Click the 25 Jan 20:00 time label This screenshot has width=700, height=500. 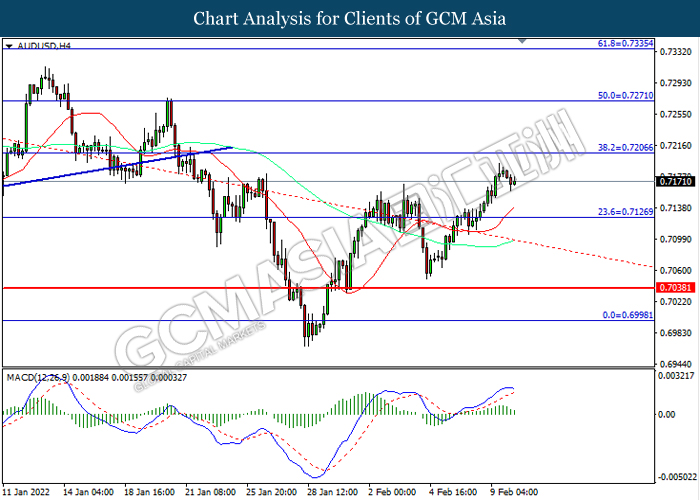pyautogui.click(x=271, y=492)
